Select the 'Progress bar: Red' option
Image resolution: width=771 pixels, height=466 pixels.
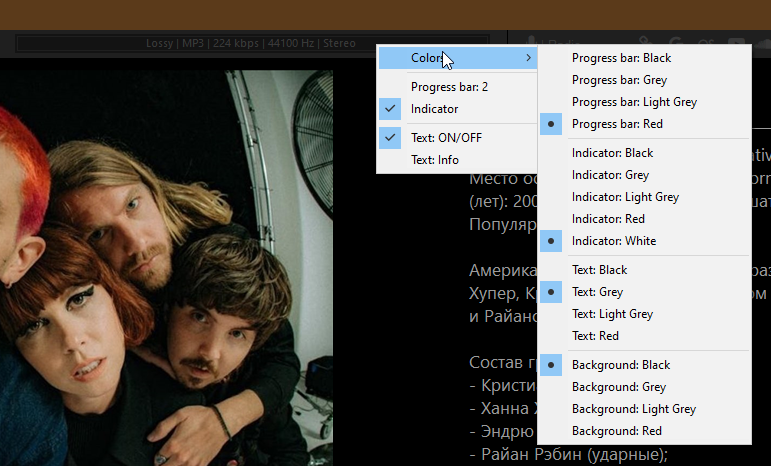617,124
